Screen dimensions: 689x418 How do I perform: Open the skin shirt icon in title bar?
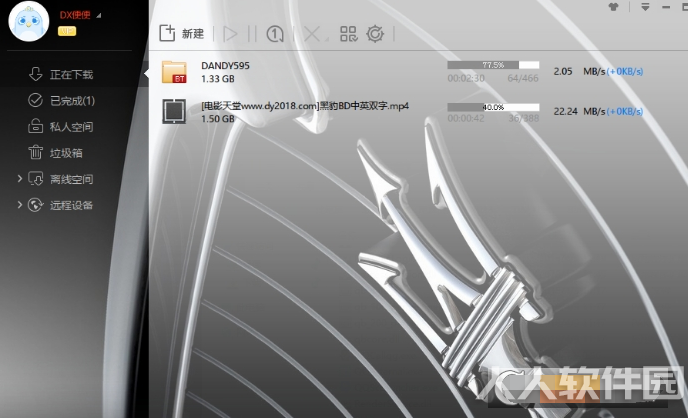[613, 7]
